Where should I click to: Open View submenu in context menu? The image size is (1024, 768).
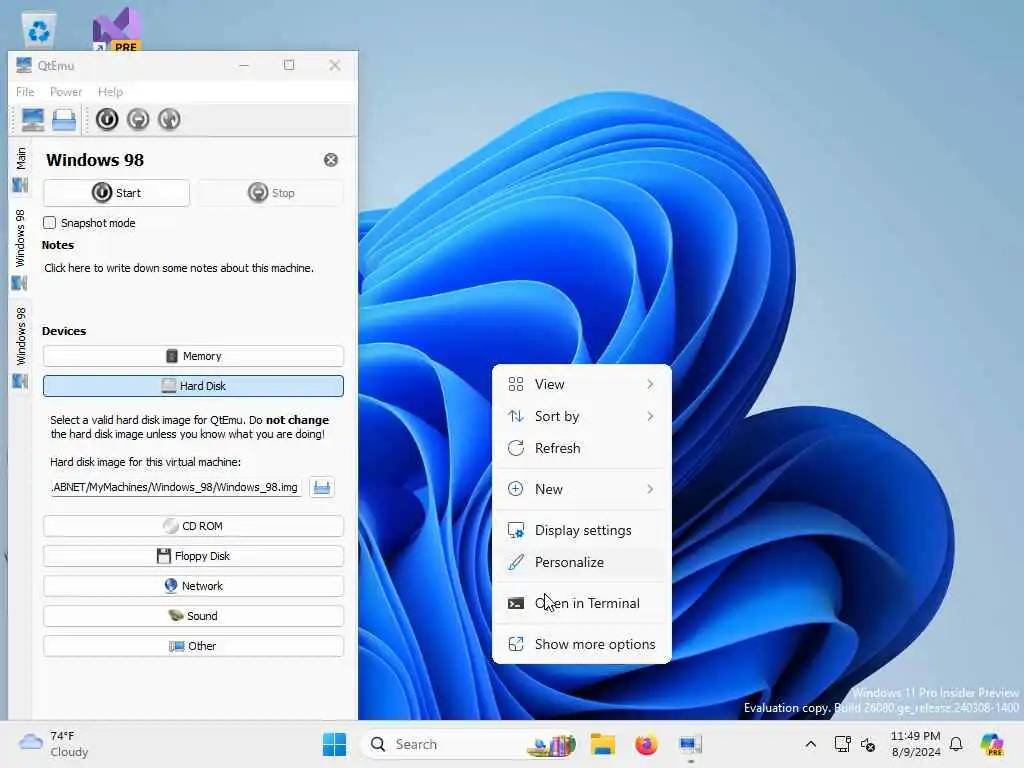tap(581, 385)
